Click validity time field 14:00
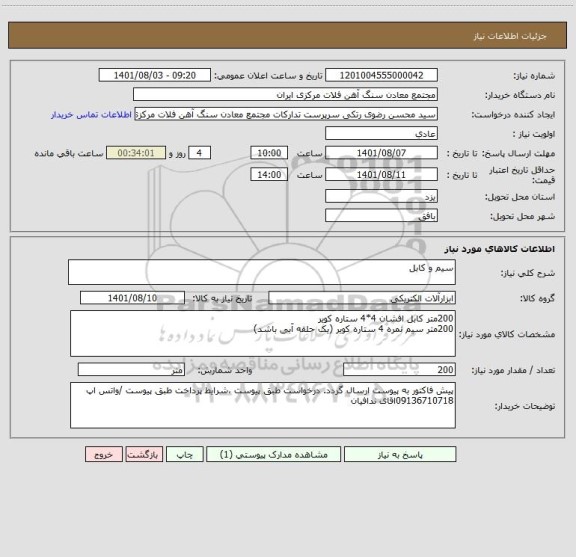This screenshot has width=576, height=557. tap(269, 175)
